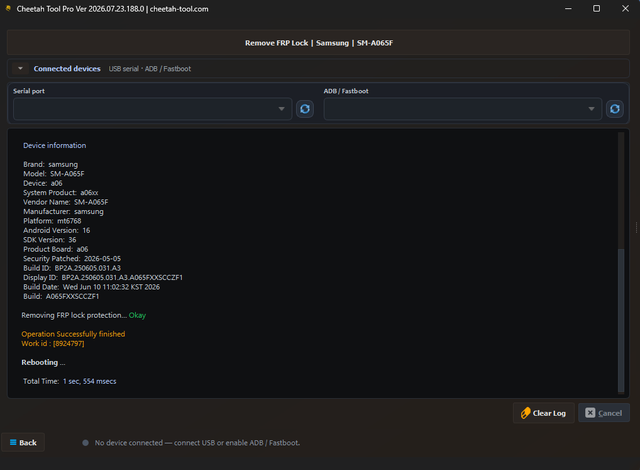The image size is (640, 470).
Task: Click the Connected devices label
Action: click(67, 69)
